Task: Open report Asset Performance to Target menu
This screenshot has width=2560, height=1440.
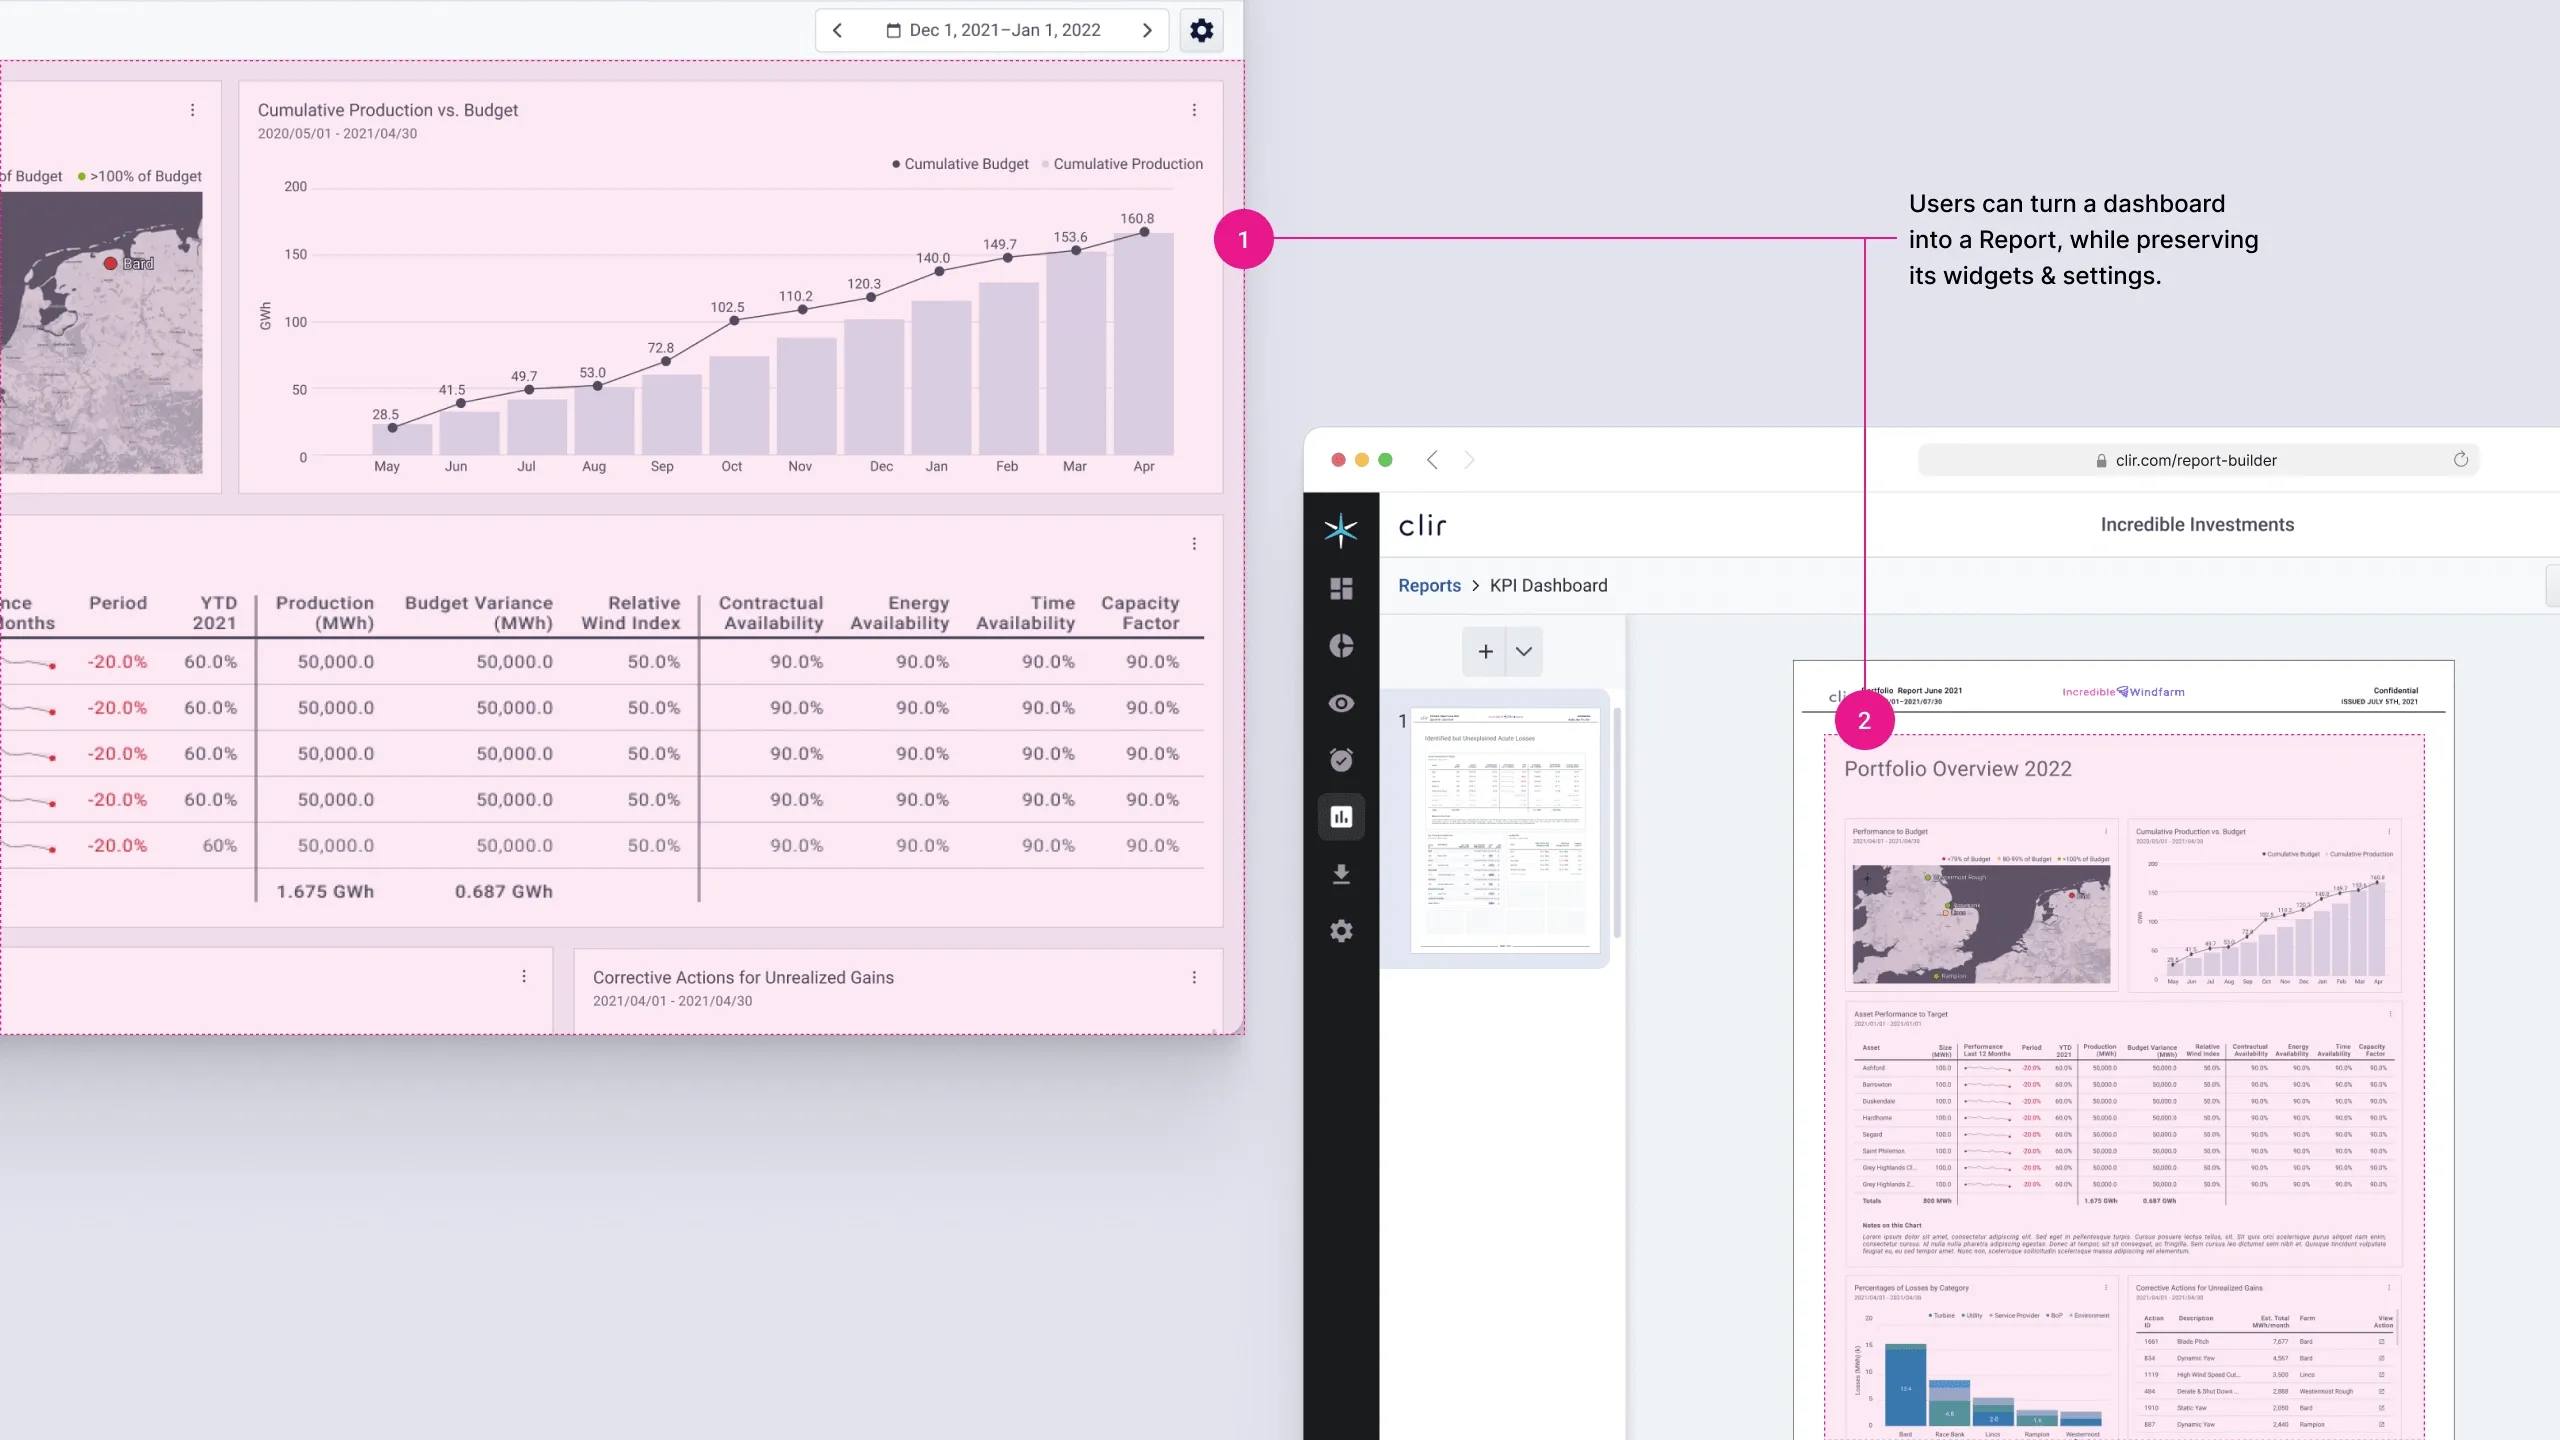Action: click(x=2390, y=1014)
